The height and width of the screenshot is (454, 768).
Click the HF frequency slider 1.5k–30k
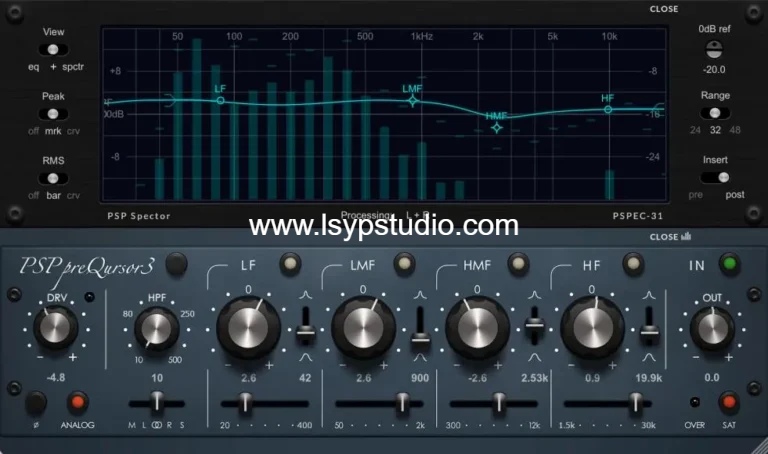pyautogui.click(x=608, y=404)
